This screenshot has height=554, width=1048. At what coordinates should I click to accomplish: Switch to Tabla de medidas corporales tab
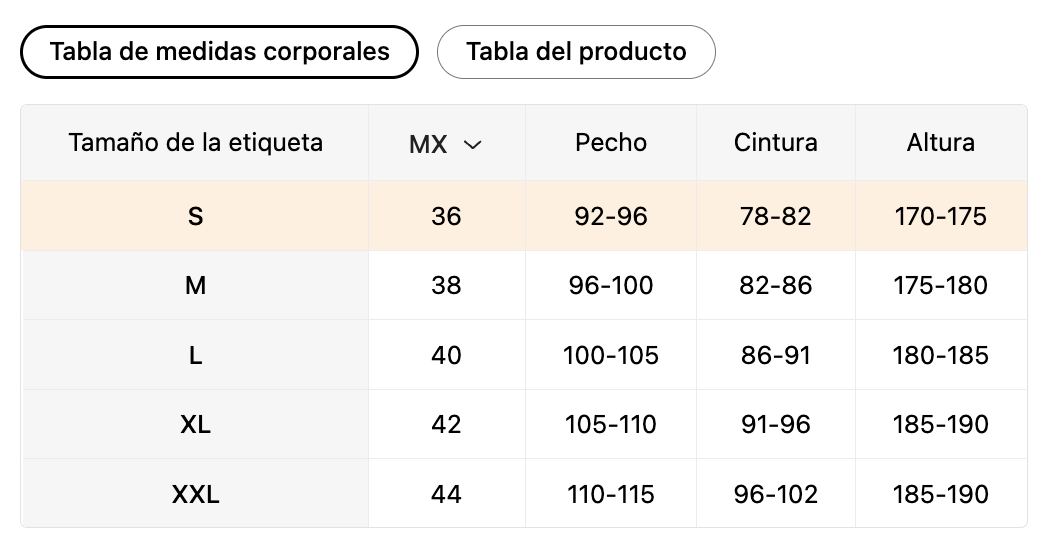[219, 52]
